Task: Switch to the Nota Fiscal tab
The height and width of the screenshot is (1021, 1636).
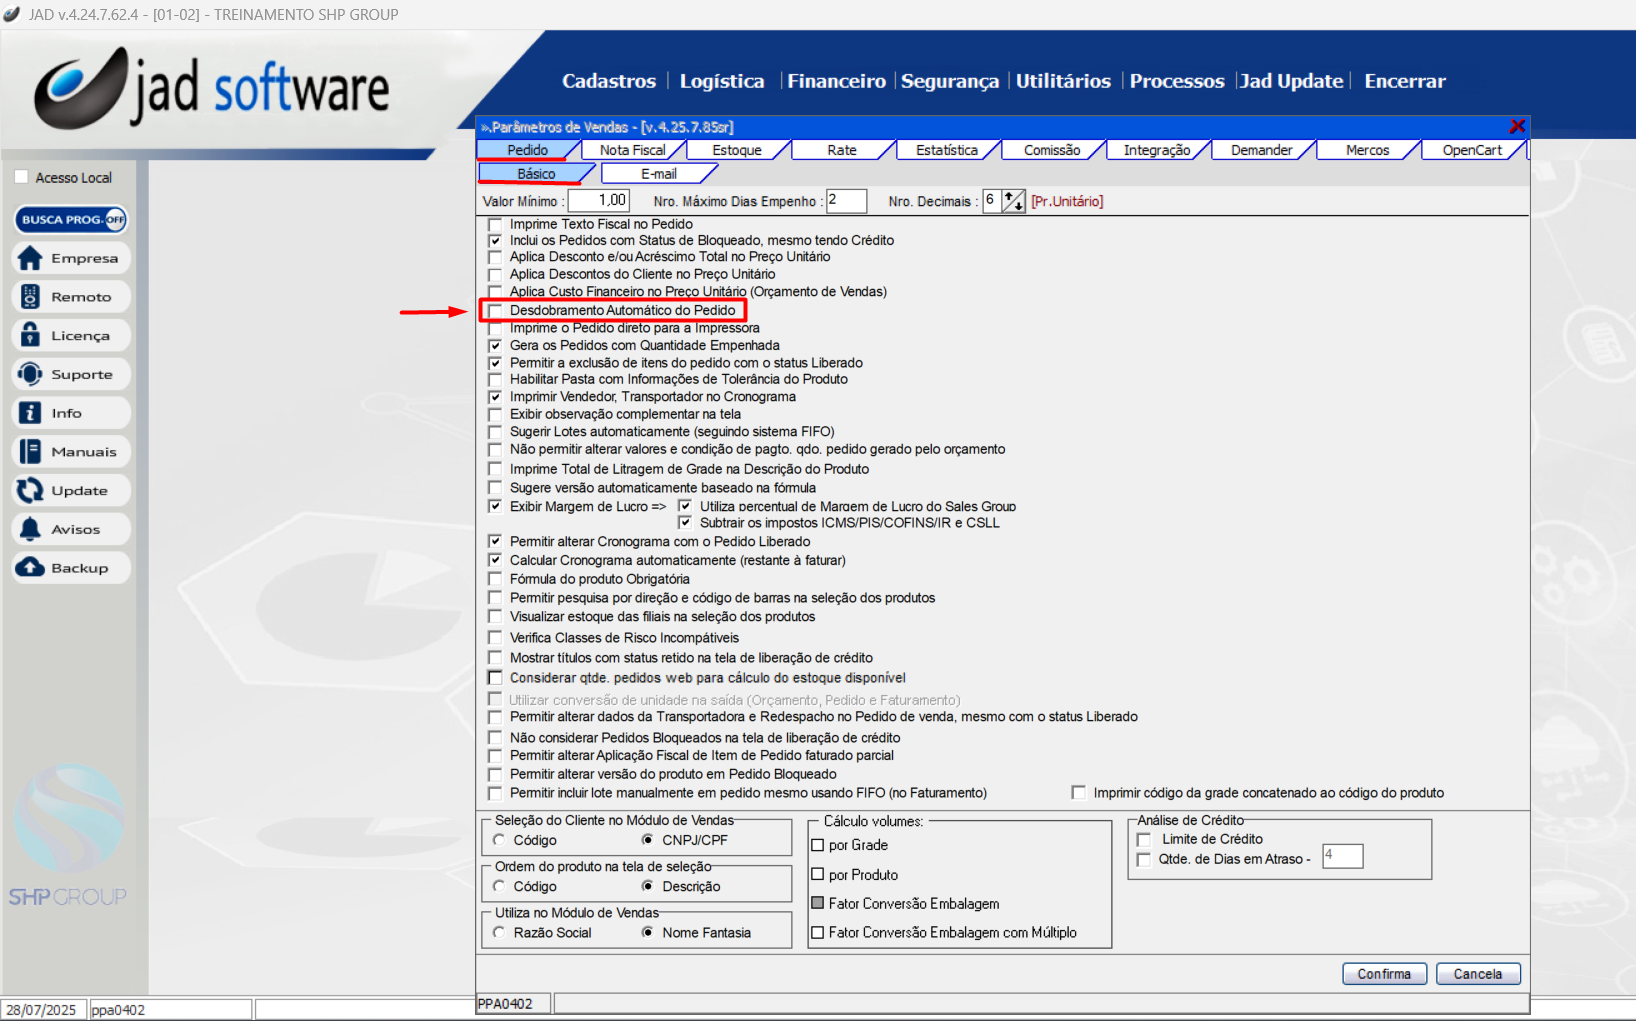Action: pos(632,150)
